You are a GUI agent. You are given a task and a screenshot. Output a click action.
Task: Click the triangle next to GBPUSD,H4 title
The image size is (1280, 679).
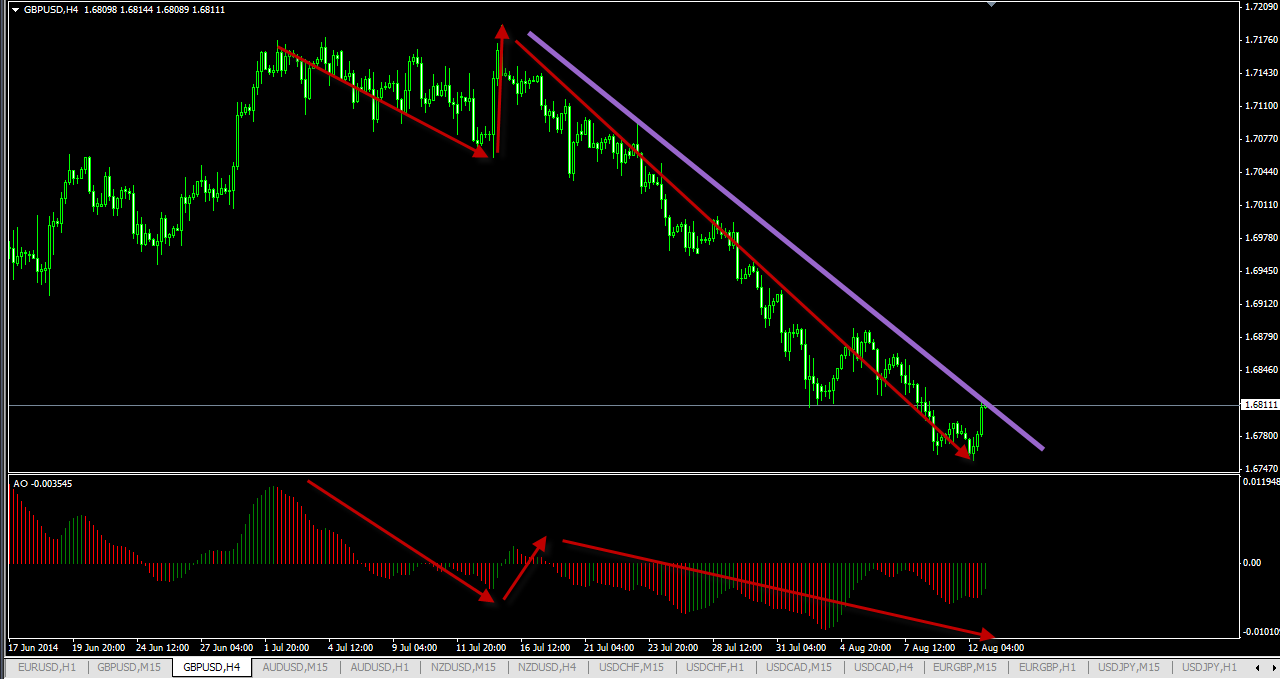click(x=14, y=10)
